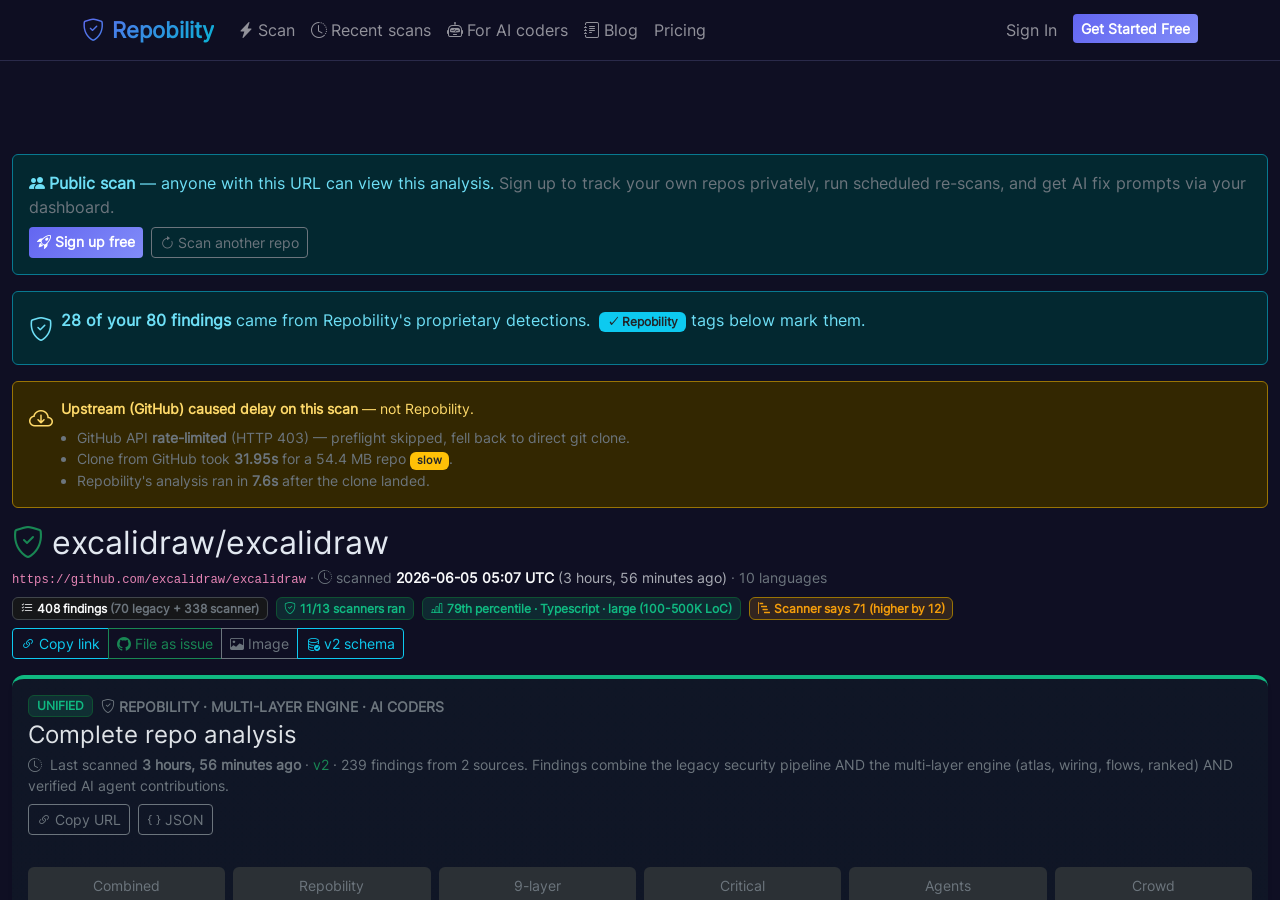Switch to the 9-layer tab
Image resolution: width=1280 pixels, height=900 pixels.
[537, 886]
